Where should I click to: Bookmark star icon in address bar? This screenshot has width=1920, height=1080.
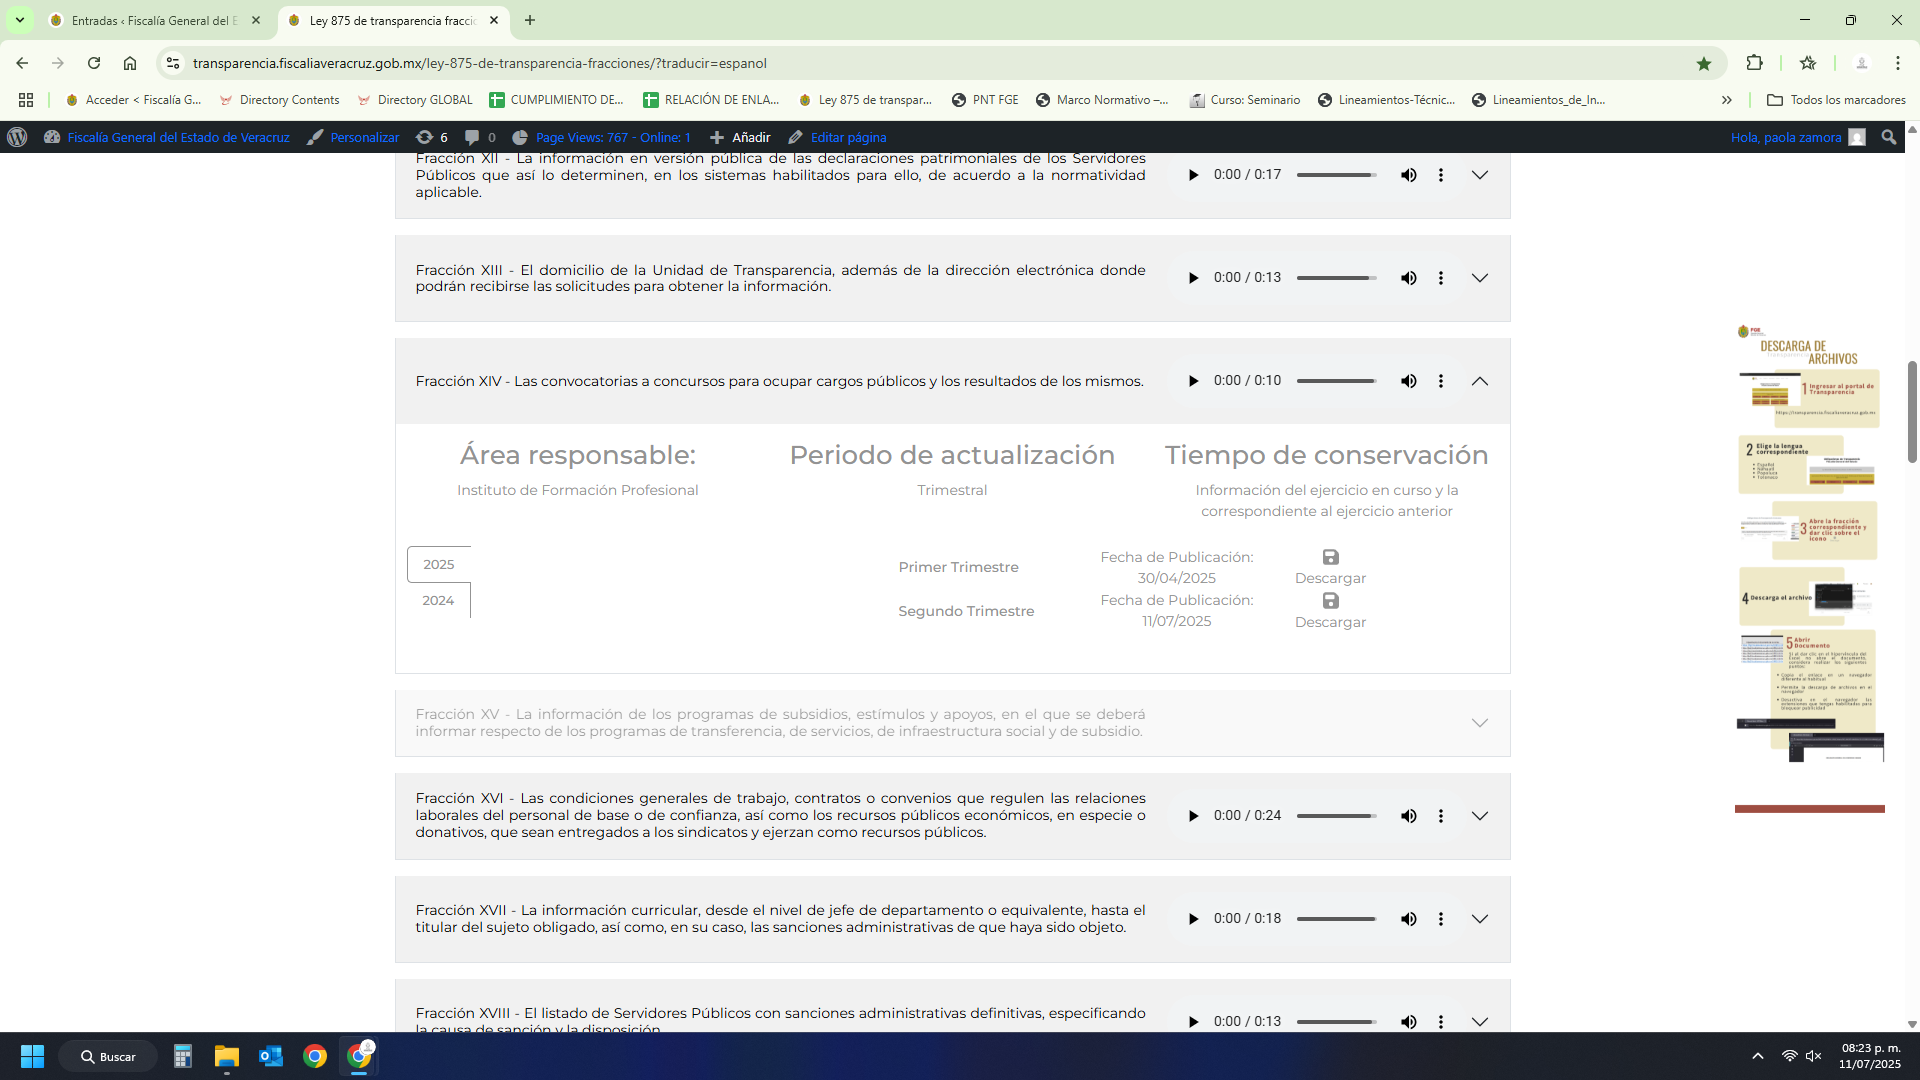[1704, 63]
